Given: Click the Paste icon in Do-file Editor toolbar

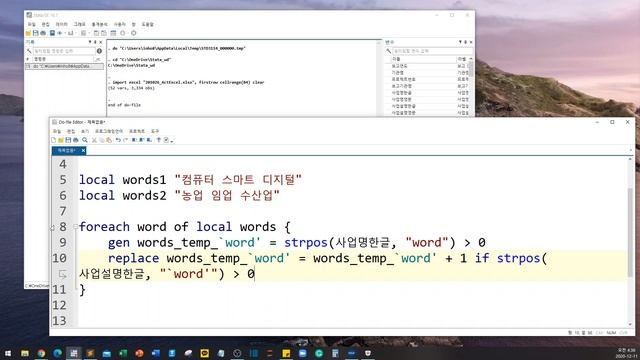Looking at the screenshot, I should (109, 140).
